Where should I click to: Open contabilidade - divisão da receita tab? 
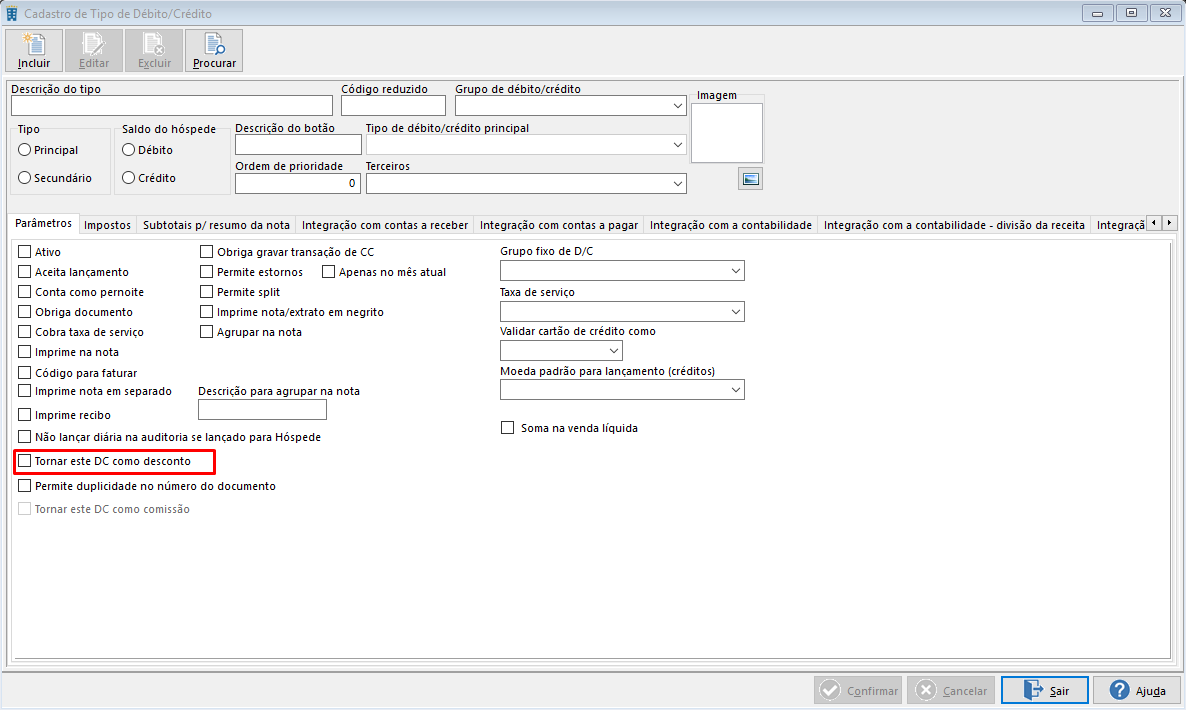(955, 225)
